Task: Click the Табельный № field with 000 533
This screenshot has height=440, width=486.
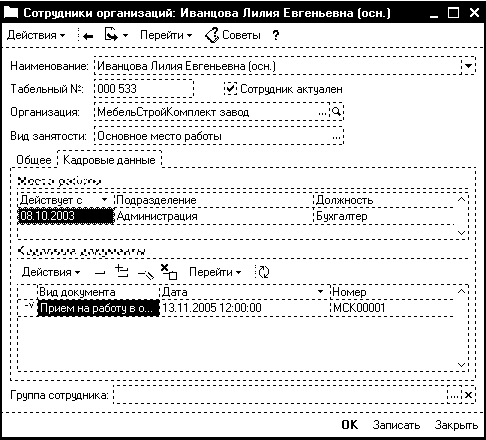Action: [x=144, y=89]
